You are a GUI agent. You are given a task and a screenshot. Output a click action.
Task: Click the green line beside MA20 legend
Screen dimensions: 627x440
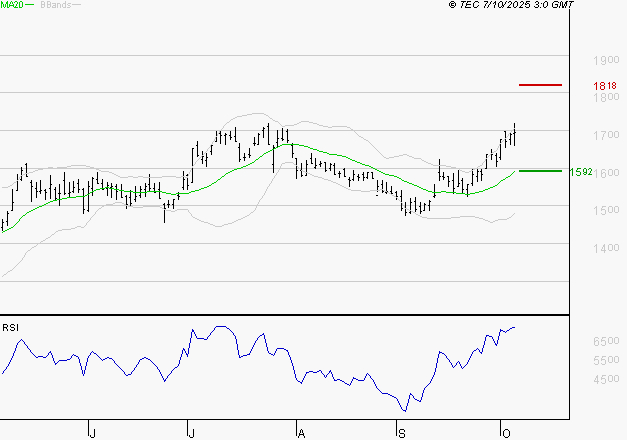(x=29, y=5)
